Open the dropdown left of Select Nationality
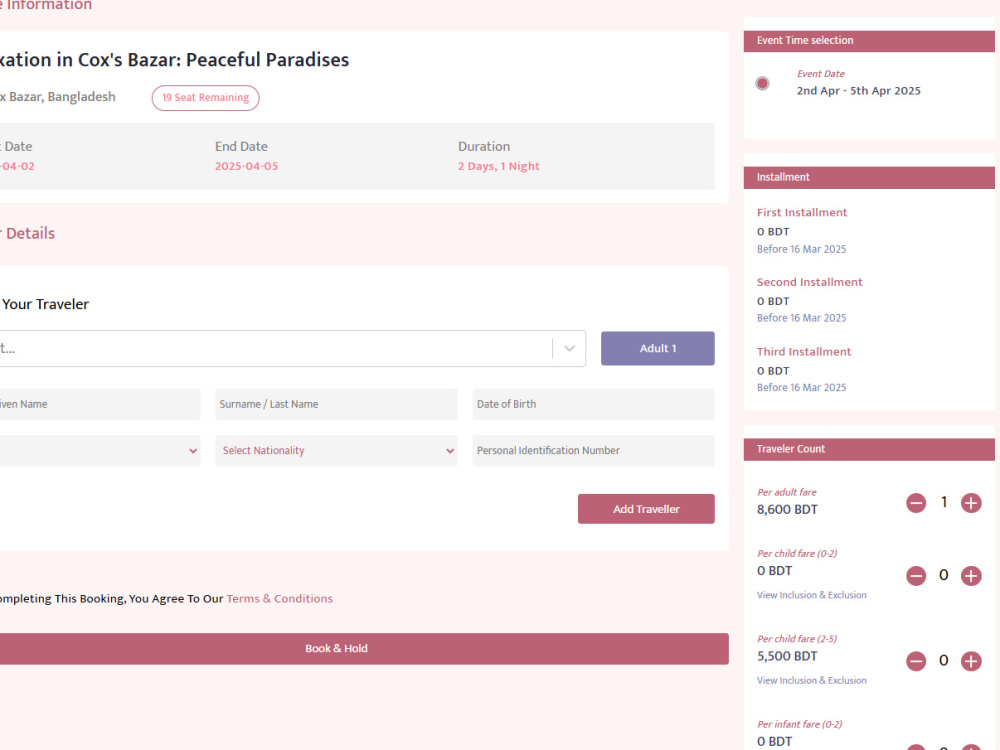 coord(99,451)
